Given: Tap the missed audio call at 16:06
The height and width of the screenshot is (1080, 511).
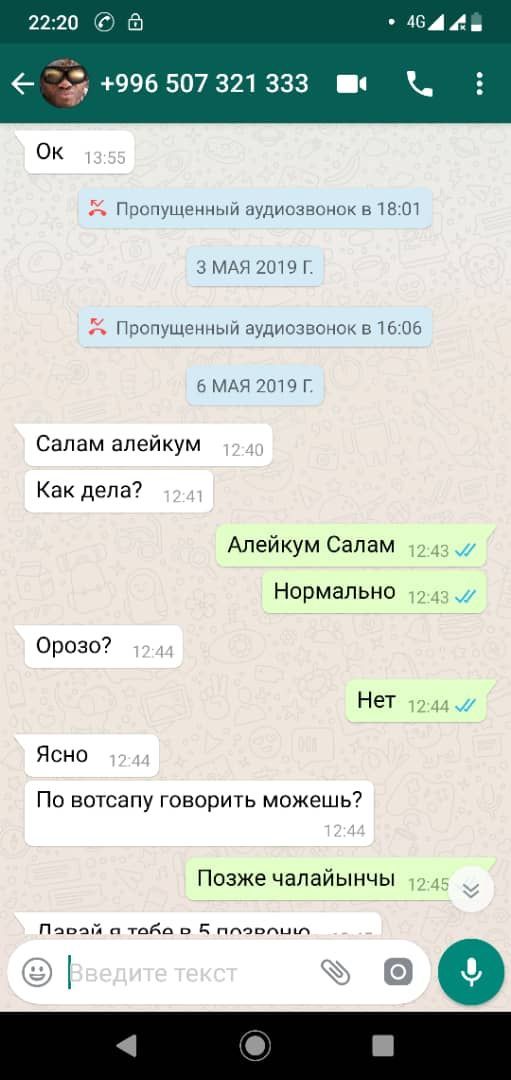Looking at the screenshot, I should [x=255, y=327].
